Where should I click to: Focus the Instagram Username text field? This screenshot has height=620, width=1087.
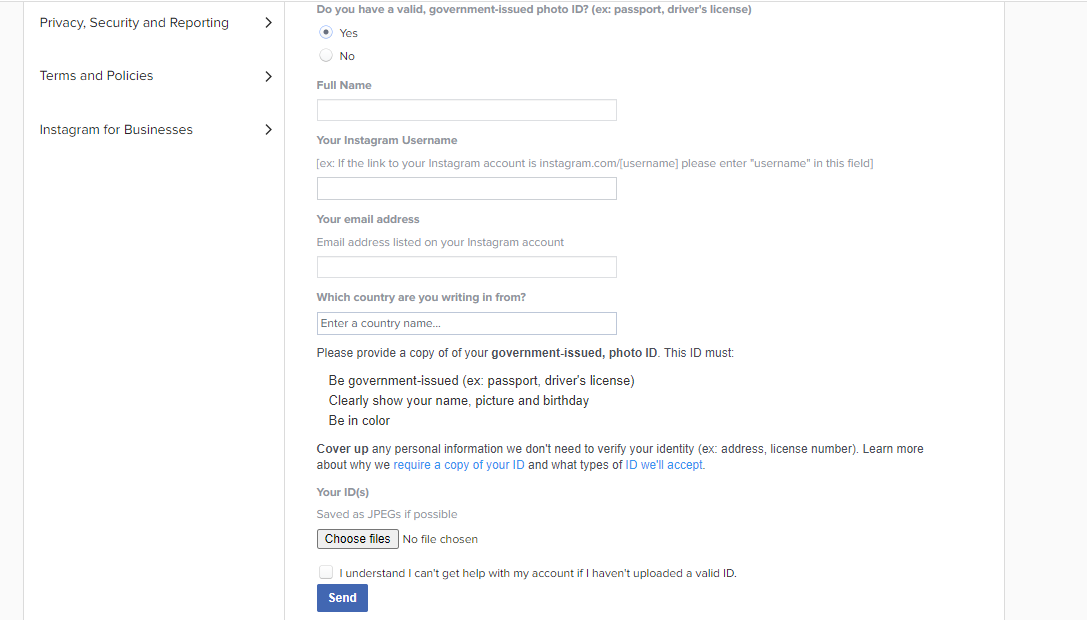[x=467, y=189]
